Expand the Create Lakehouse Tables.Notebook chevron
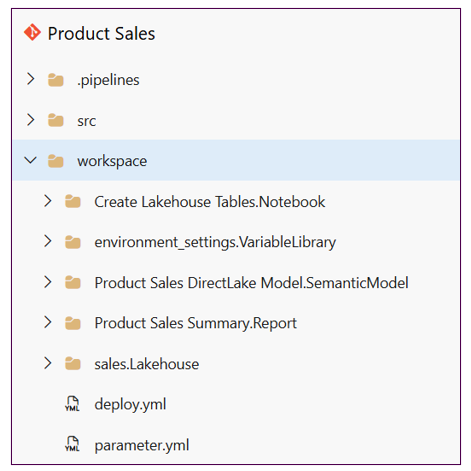The image size is (471, 471). [48, 201]
